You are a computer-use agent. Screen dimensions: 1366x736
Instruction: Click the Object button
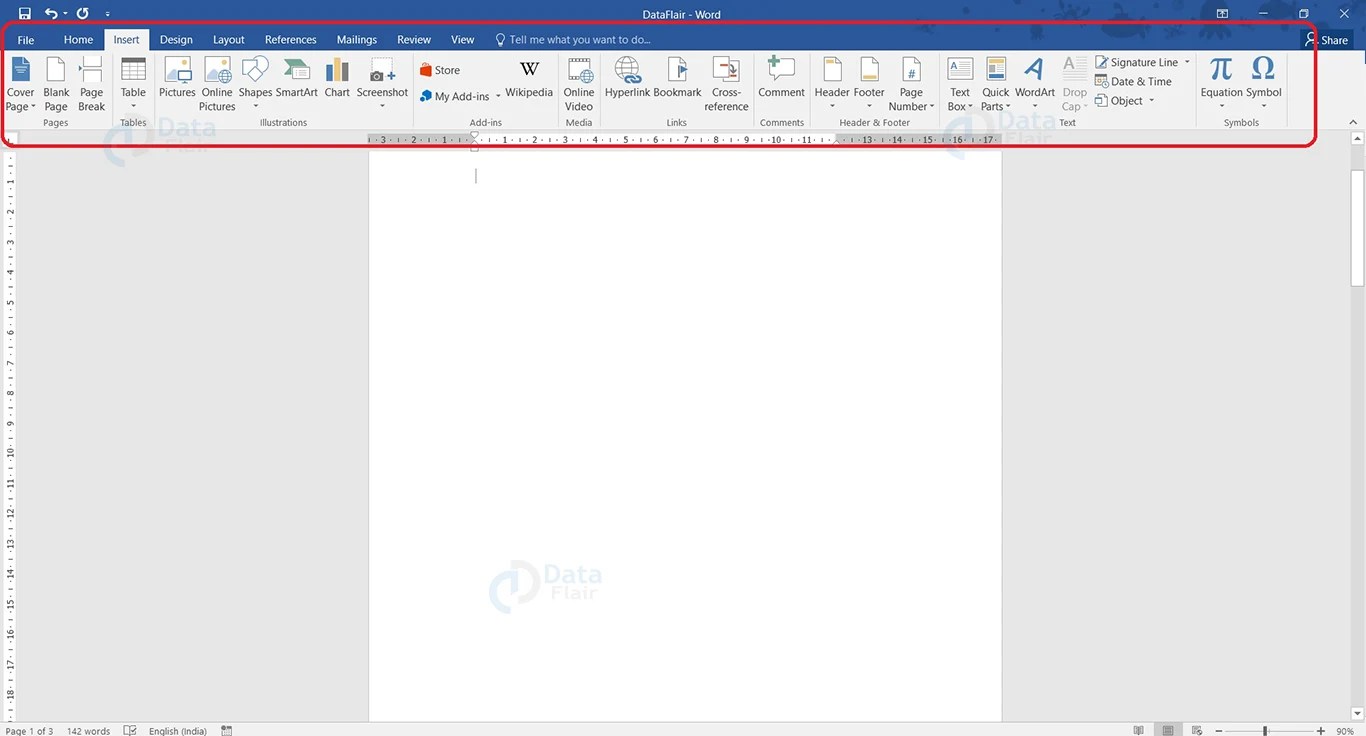pyautogui.click(x=1119, y=101)
